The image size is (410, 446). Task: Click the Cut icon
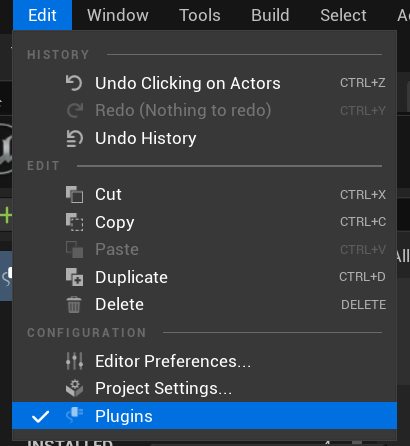point(74,194)
